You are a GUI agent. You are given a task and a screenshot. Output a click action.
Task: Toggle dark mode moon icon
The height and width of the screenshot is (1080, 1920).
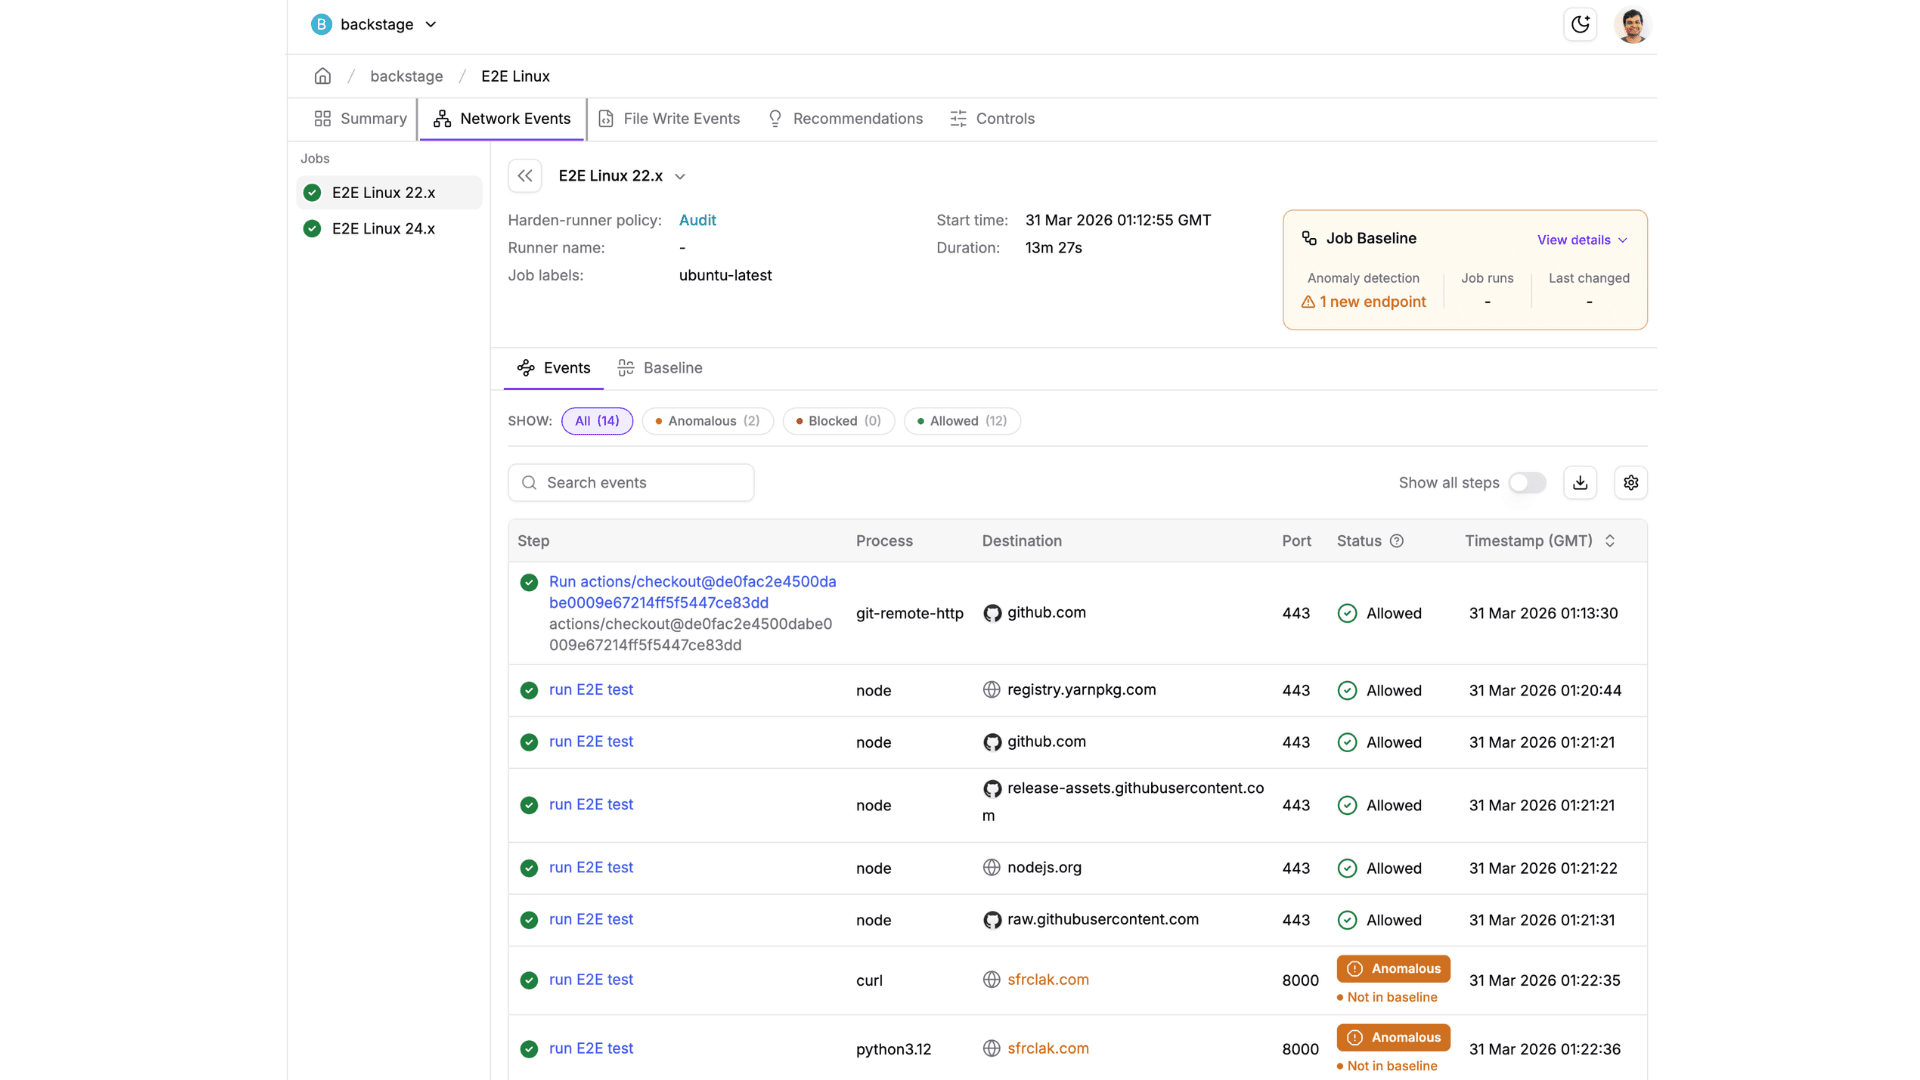pos(1580,24)
